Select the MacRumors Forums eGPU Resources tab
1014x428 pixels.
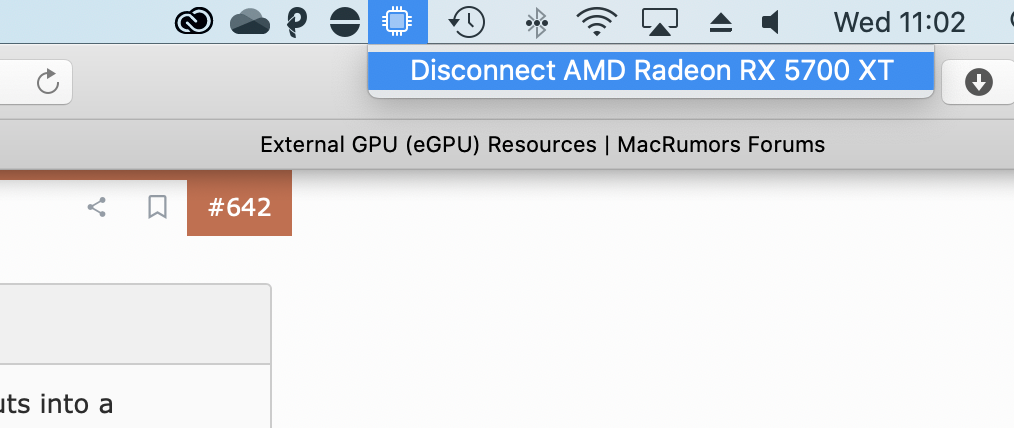pos(542,144)
